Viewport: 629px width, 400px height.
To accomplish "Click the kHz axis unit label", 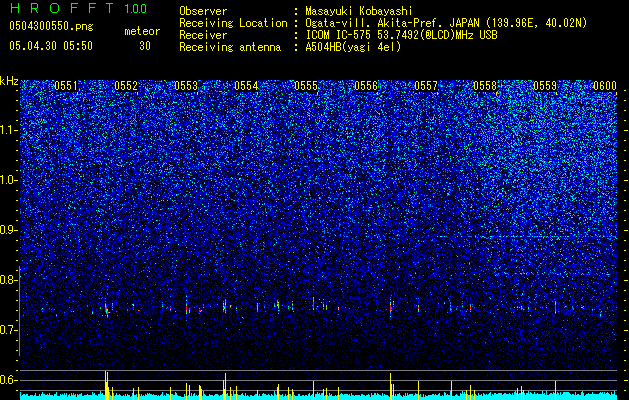I will coord(9,81).
